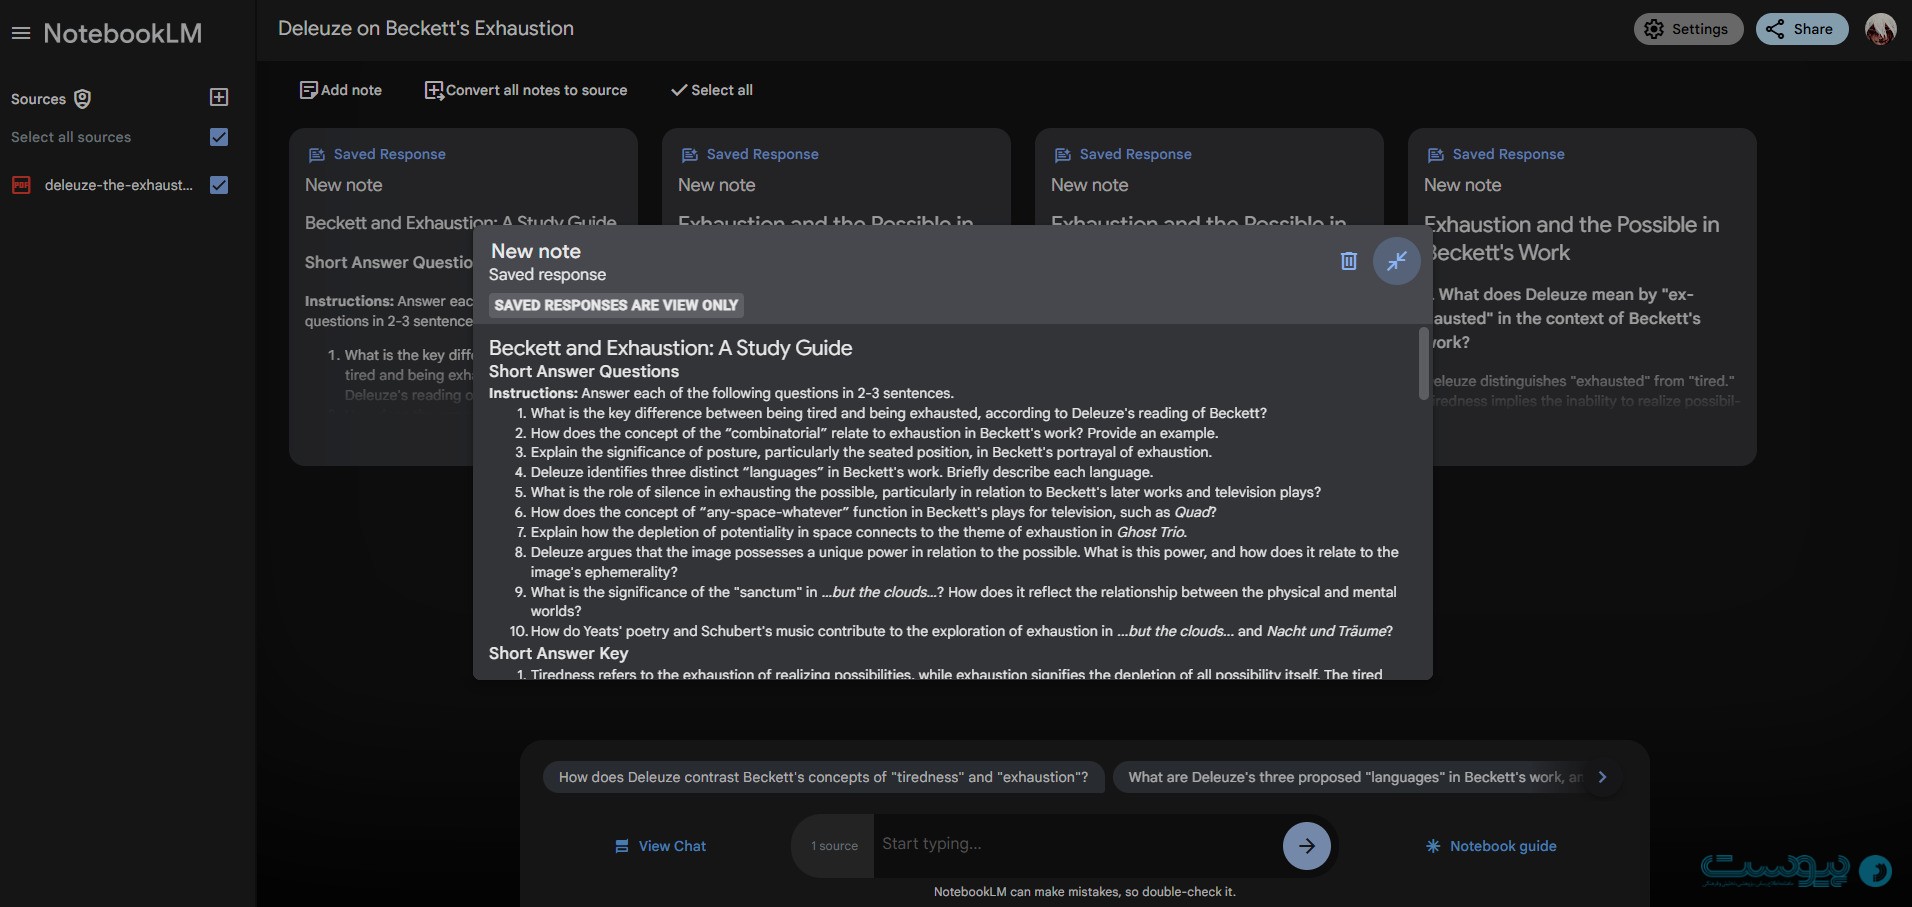Image resolution: width=1912 pixels, height=907 pixels.
Task: Click the PDF icon of deleuze-the-exhaust source
Action: [21, 185]
